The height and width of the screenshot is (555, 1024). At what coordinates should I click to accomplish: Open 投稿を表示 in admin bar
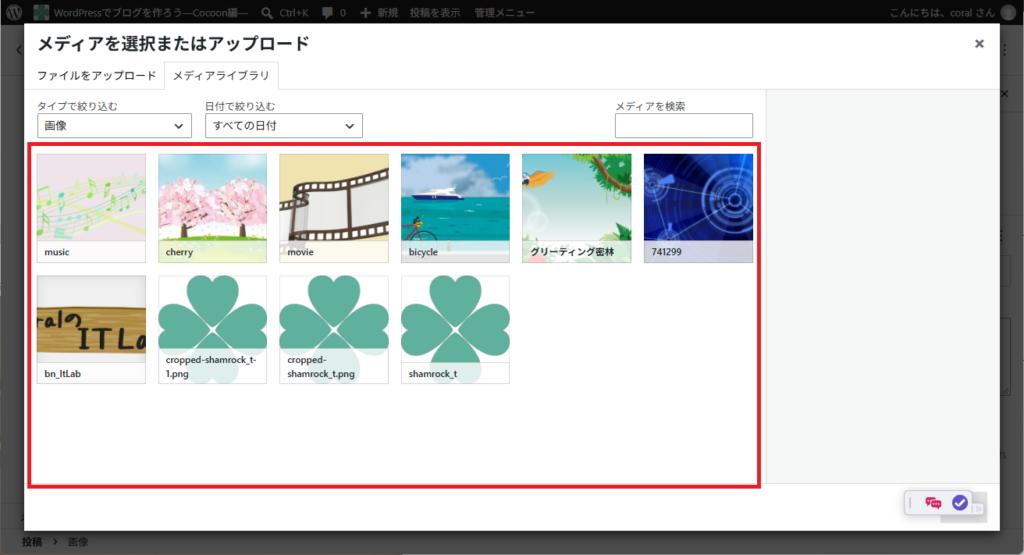435,12
